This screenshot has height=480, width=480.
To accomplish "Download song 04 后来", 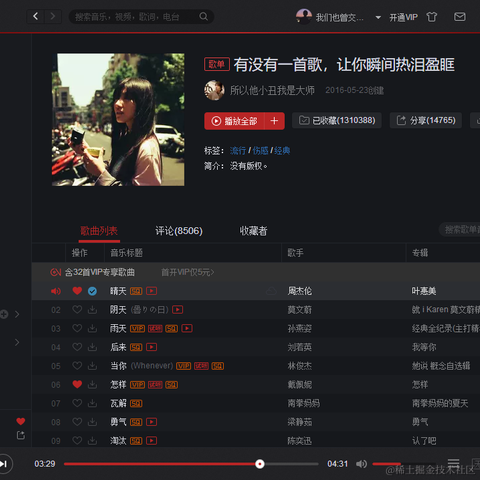I will (x=92, y=347).
